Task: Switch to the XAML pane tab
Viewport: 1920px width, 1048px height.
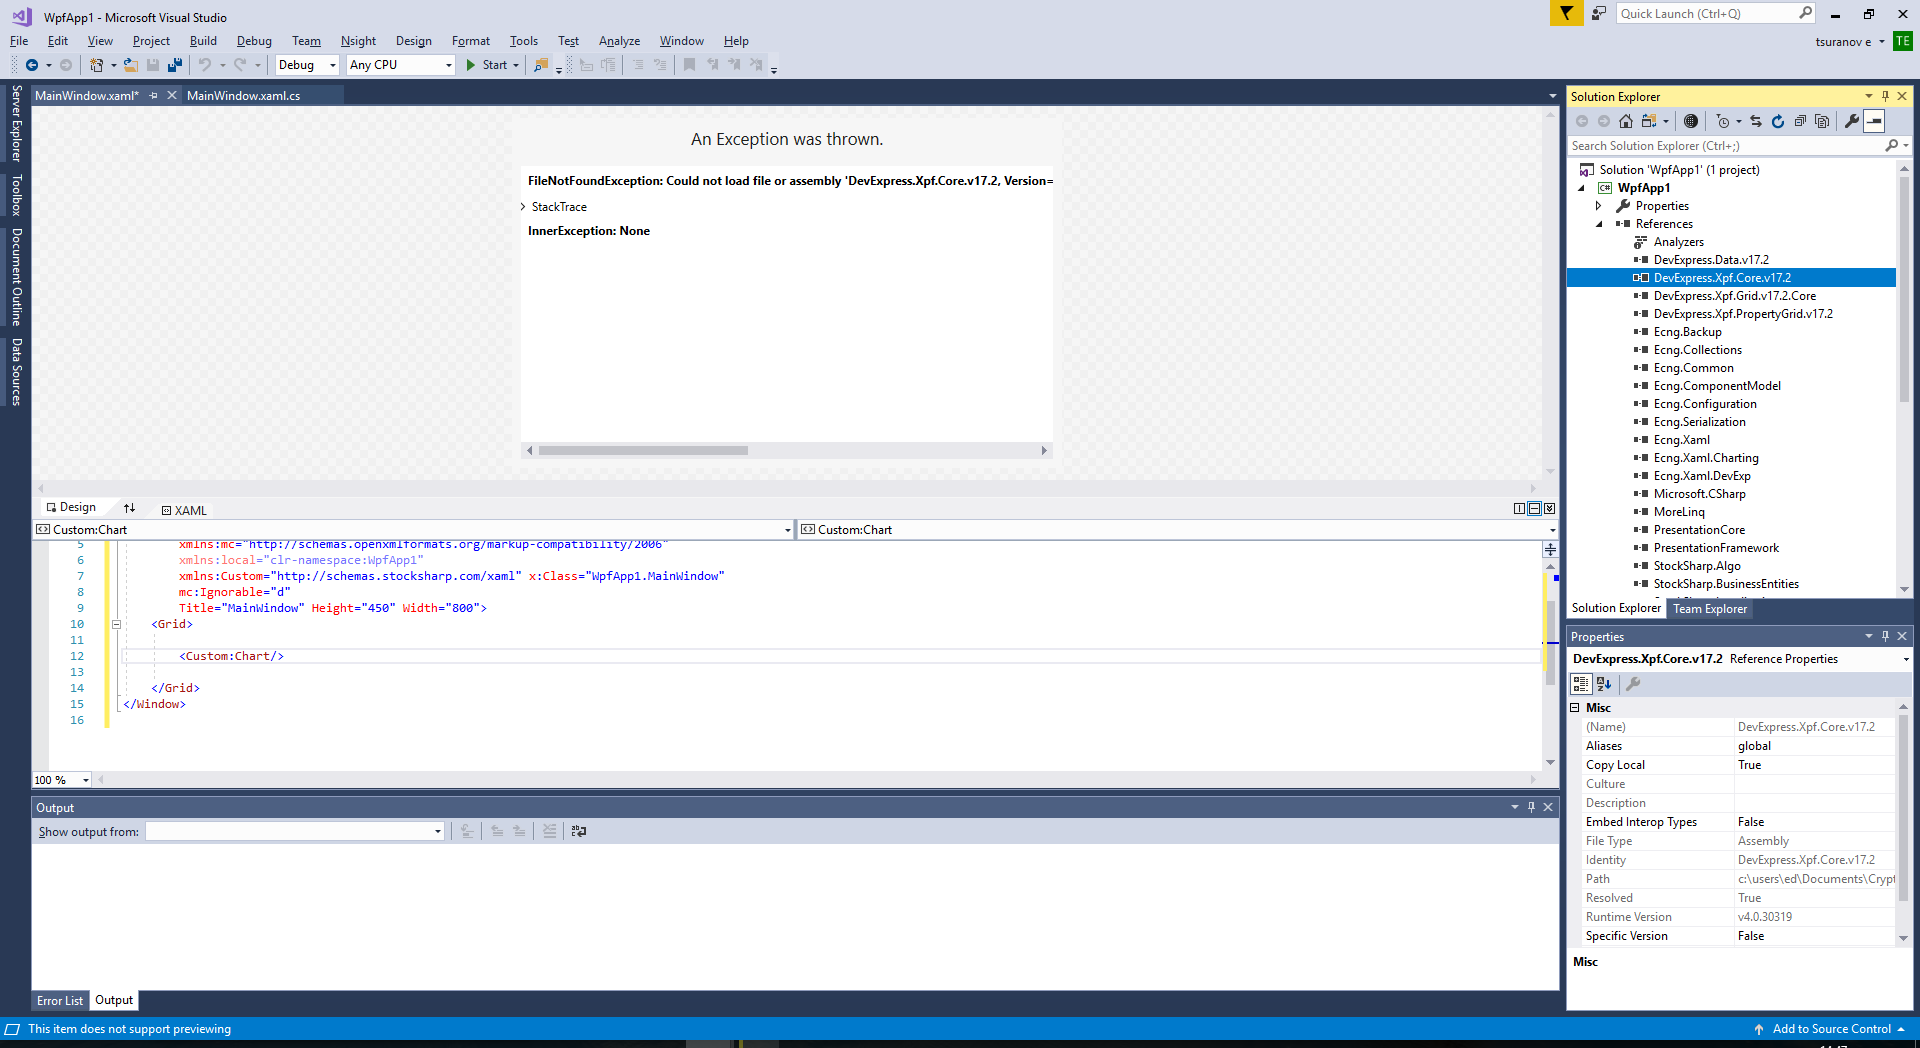Action: point(184,510)
